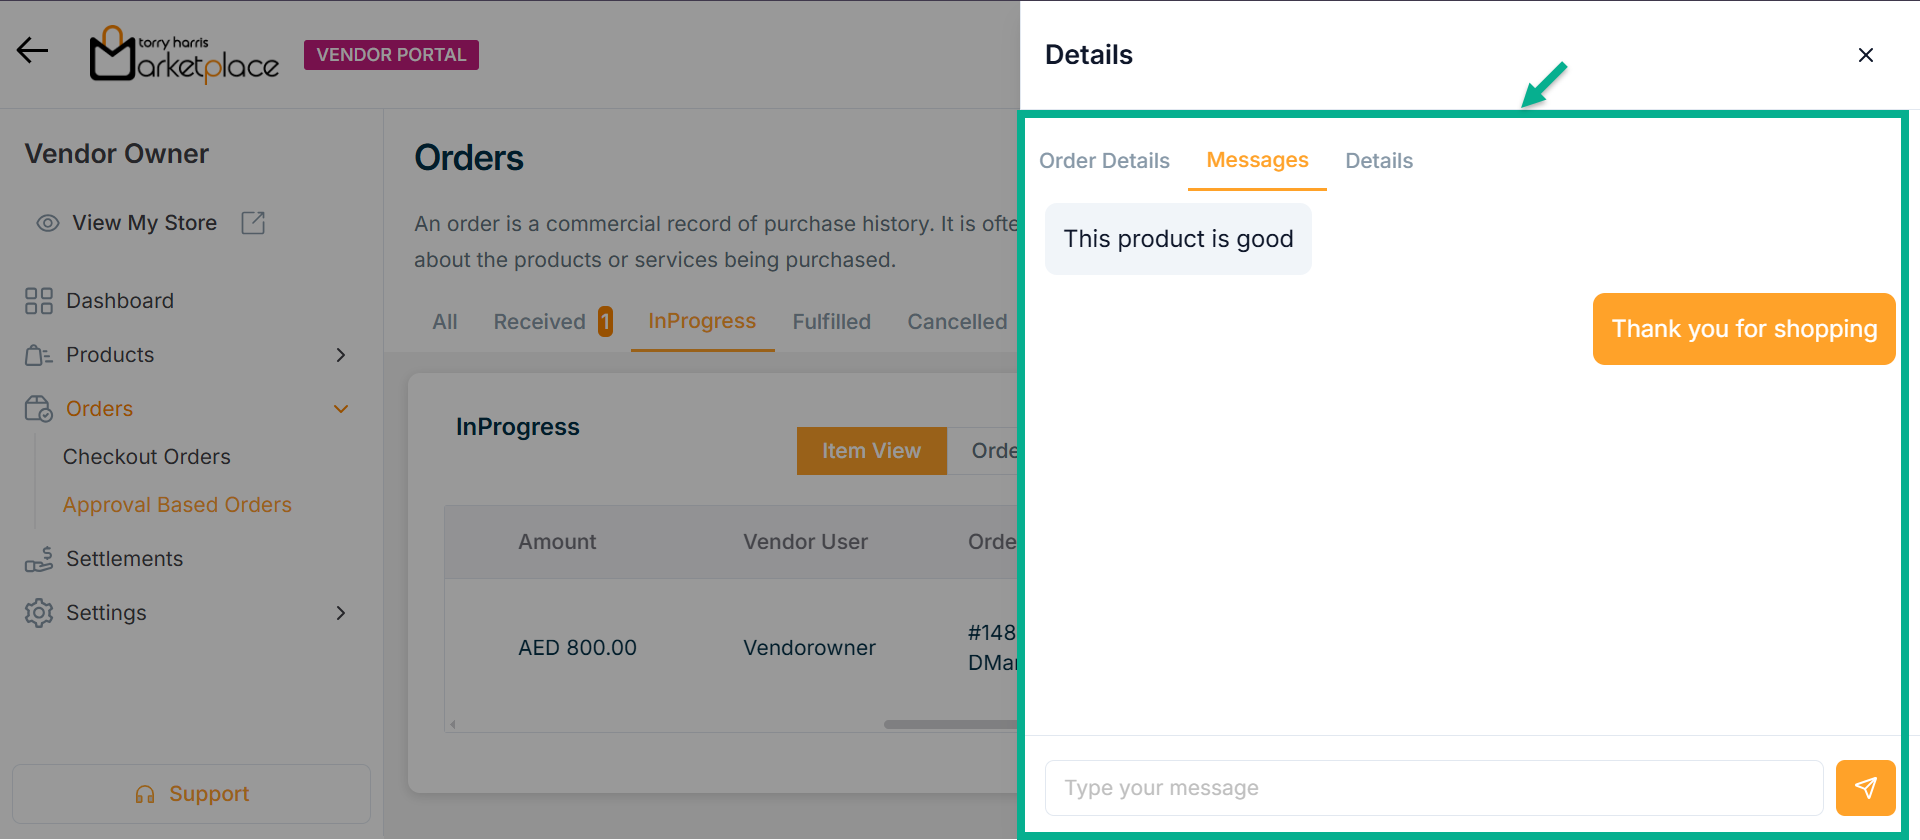Click the torry harris Marketplace logo
1920x840 pixels.
185,55
